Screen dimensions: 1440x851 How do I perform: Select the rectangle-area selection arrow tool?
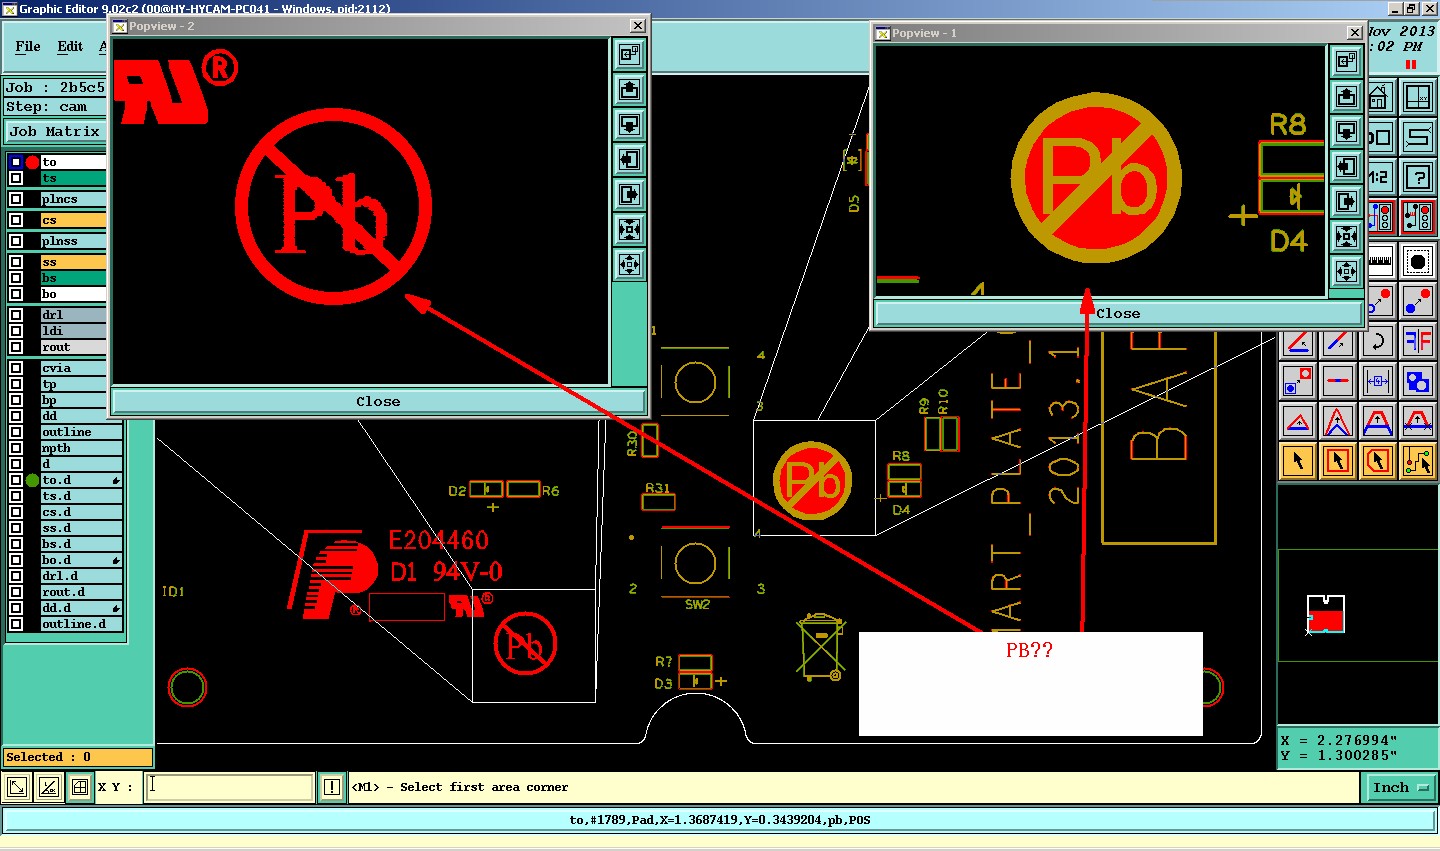point(1338,461)
